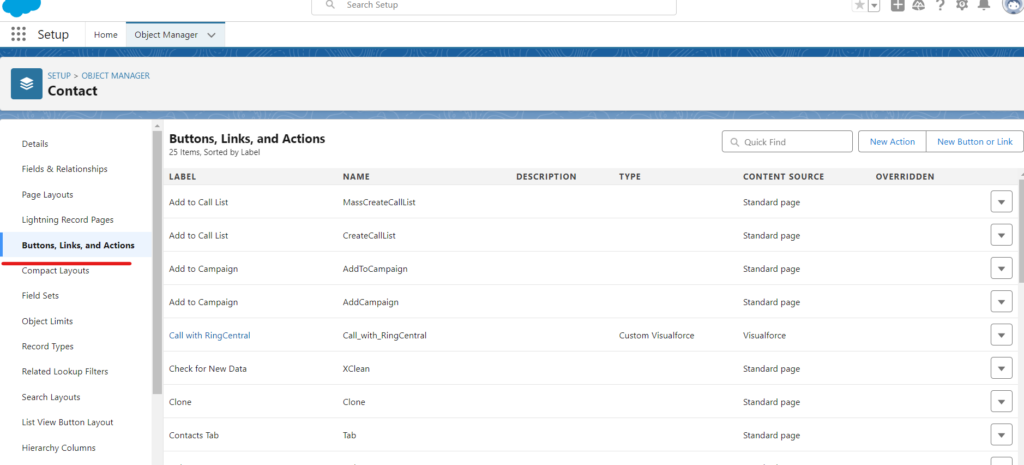Open row menu for MassCreateCallList
The image size is (1024, 465).
pos(1001,202)
